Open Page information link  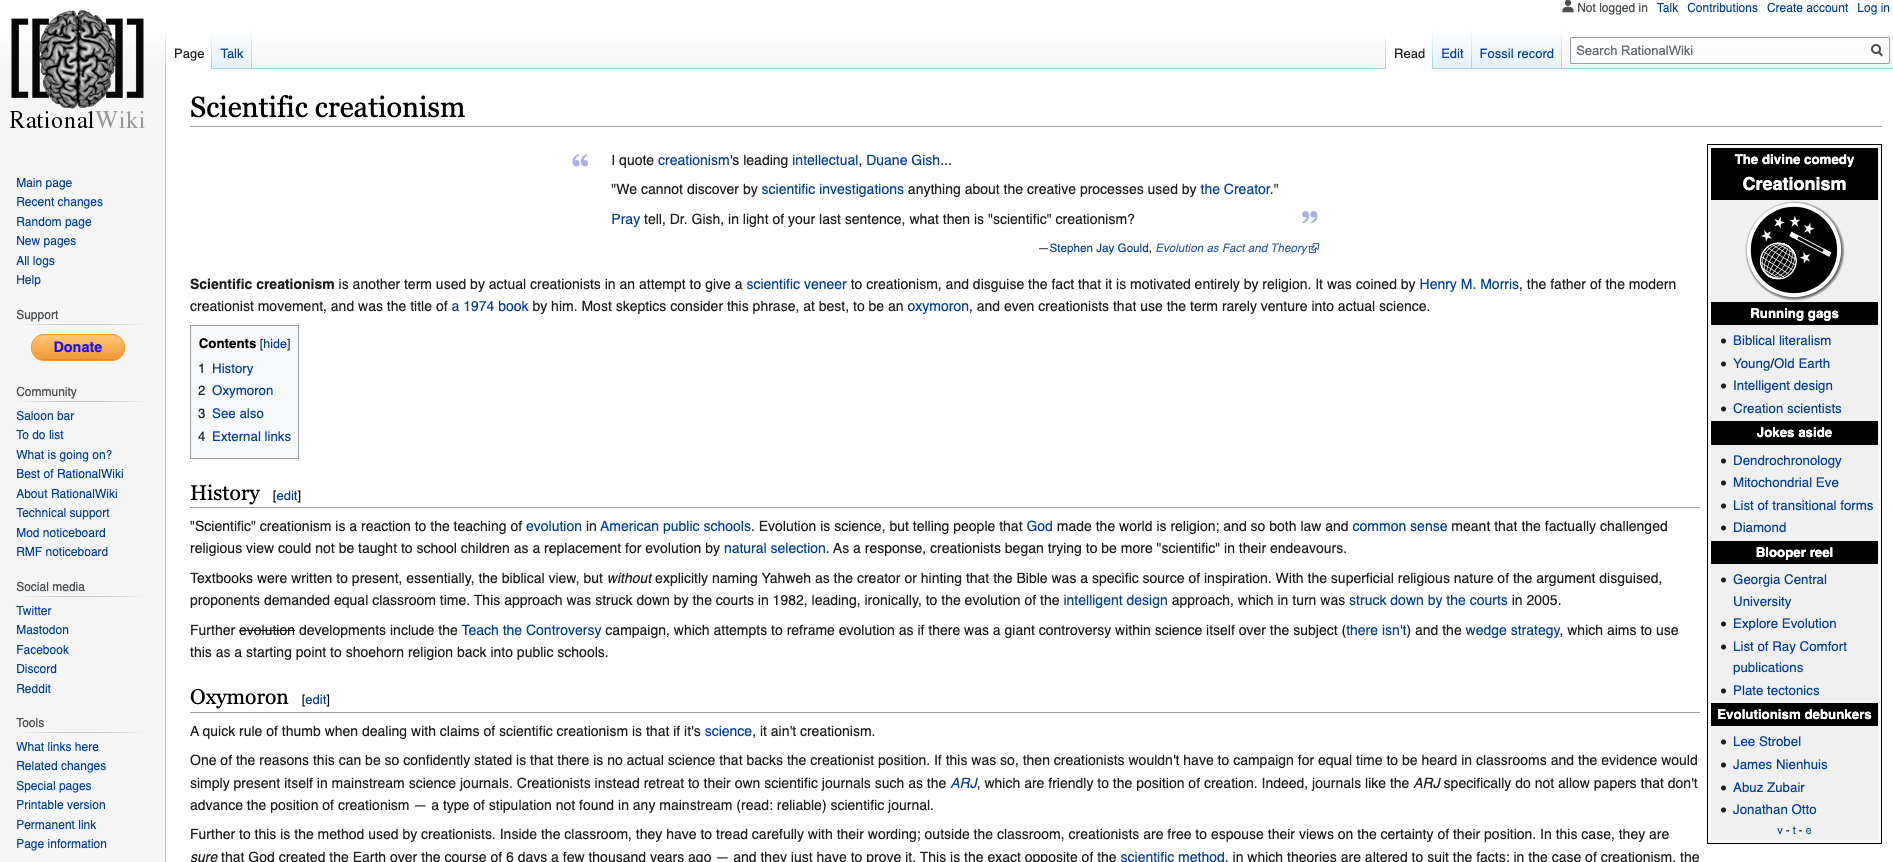[61, 844]
